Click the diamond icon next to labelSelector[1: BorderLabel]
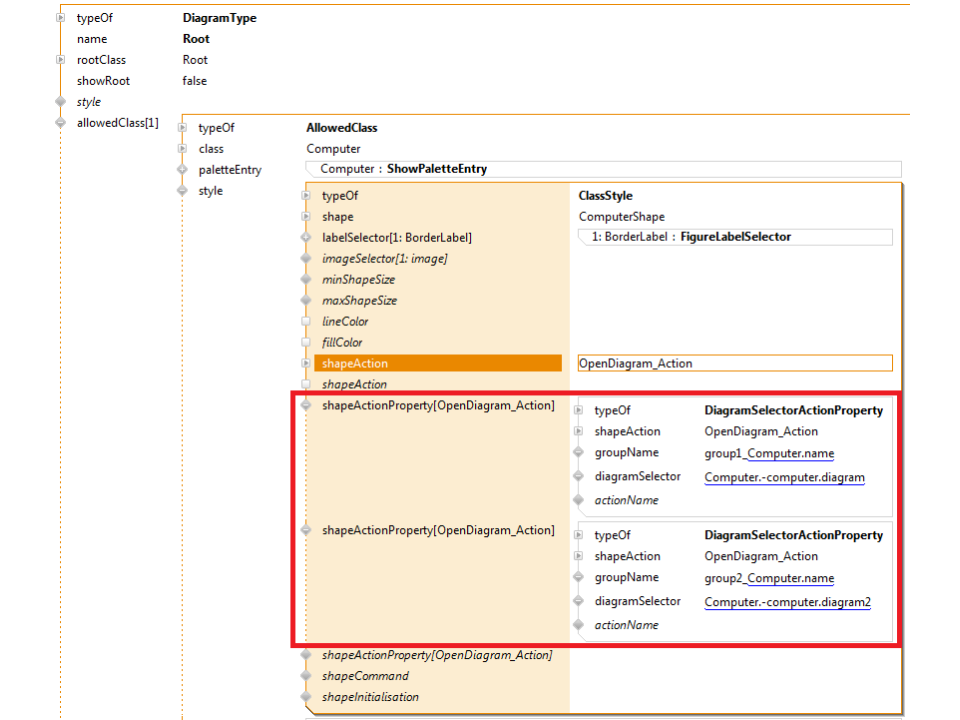Viewport: 960px width, 720px height. click(306, 238)
